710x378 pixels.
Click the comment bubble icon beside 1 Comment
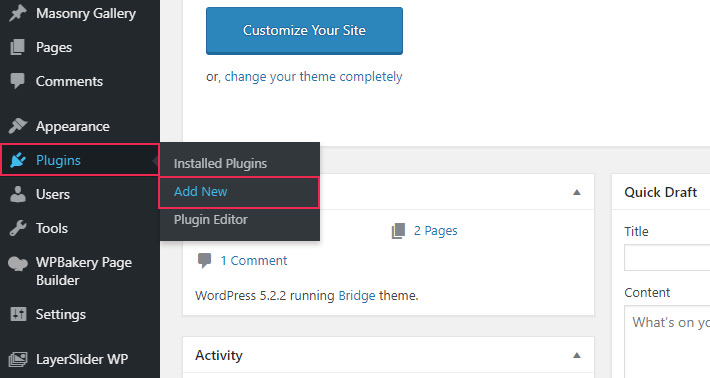click(205, 261)
